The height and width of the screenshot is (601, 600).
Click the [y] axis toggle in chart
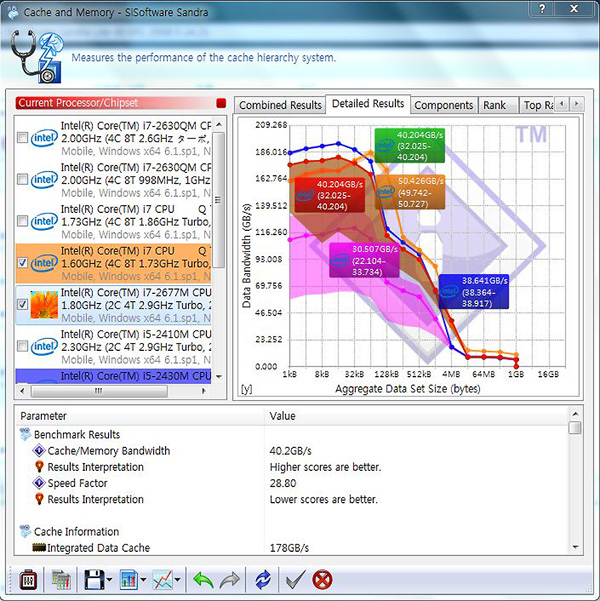pos(246,389)
